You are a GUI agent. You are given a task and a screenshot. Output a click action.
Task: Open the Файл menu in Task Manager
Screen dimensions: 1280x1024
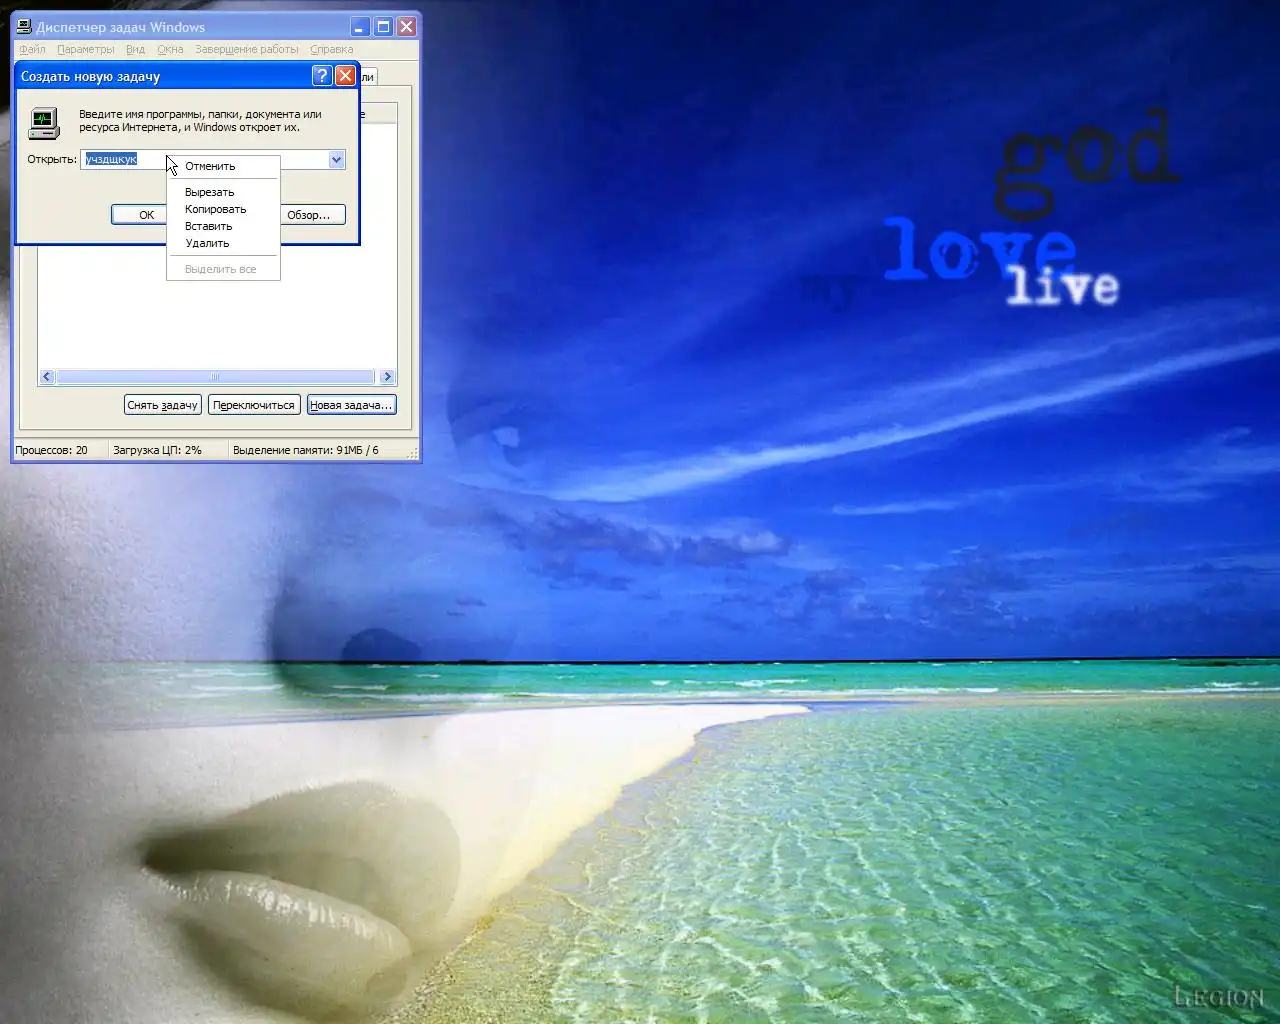(32, 49)
